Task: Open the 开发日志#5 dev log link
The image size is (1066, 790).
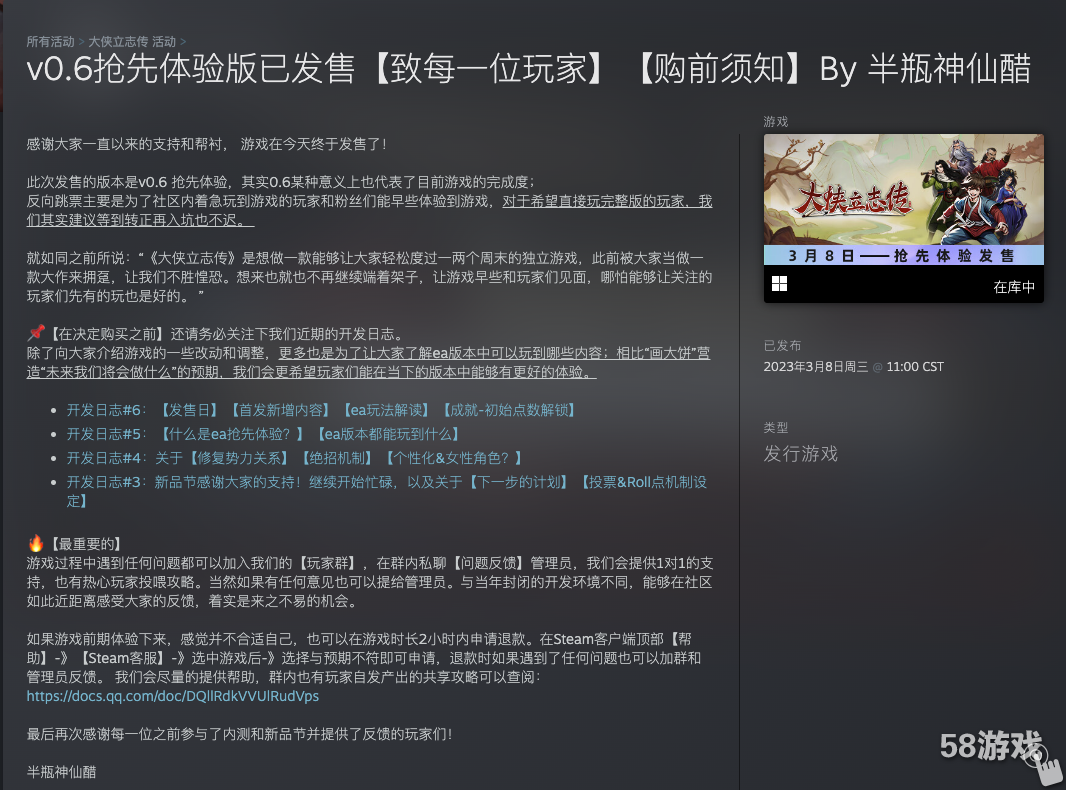Action: point(106,434)
